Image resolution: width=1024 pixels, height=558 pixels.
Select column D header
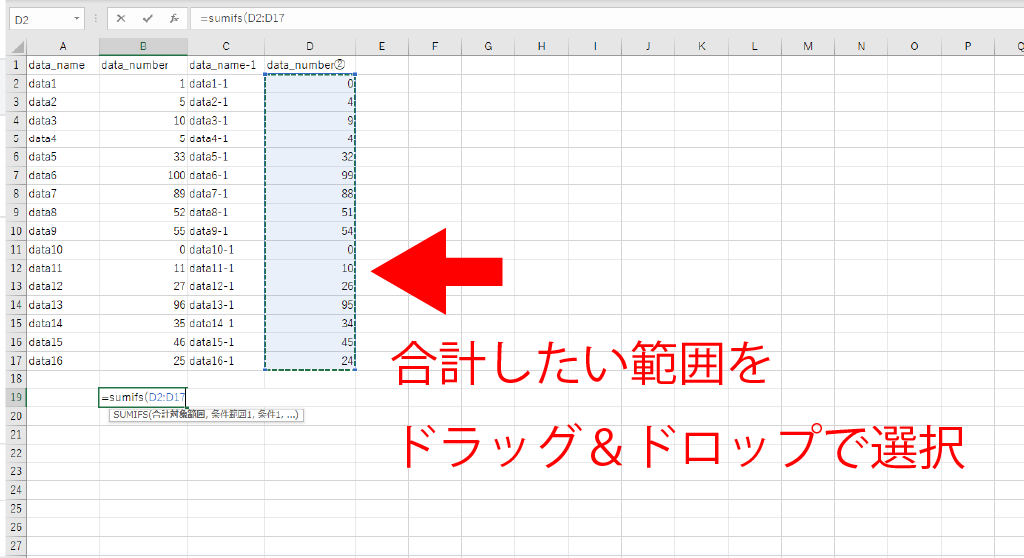pos(310,47)
